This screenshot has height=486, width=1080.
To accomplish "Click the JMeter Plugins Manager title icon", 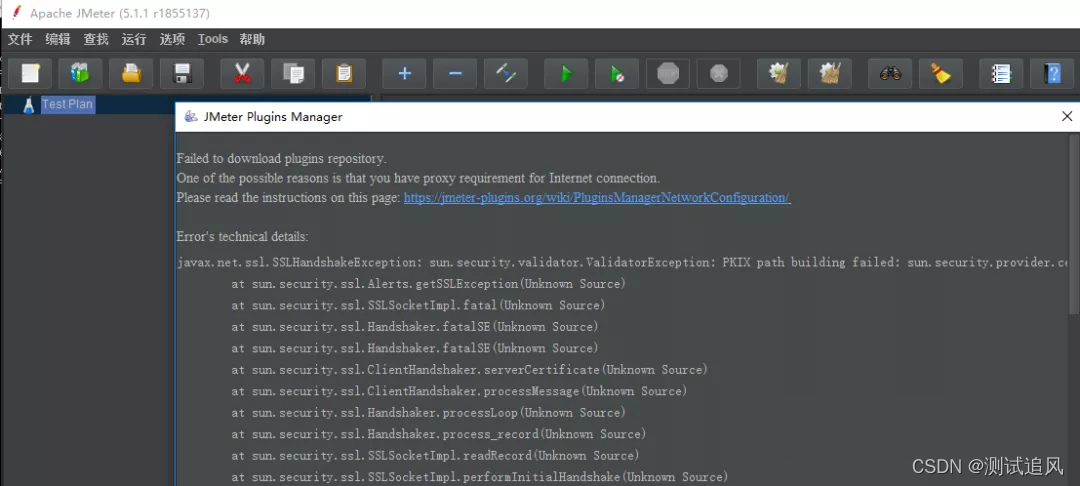I will coord(191,116).
